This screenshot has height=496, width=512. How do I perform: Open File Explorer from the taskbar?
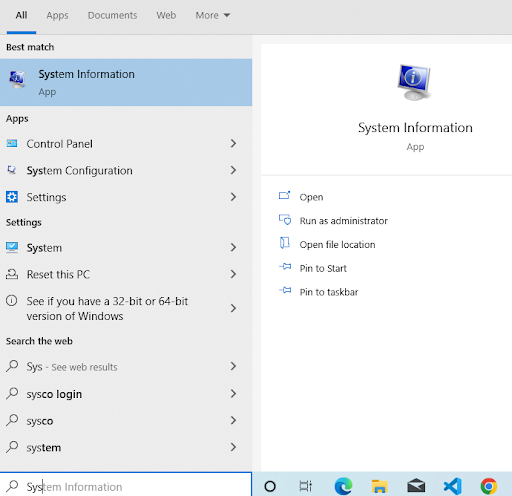379,486
